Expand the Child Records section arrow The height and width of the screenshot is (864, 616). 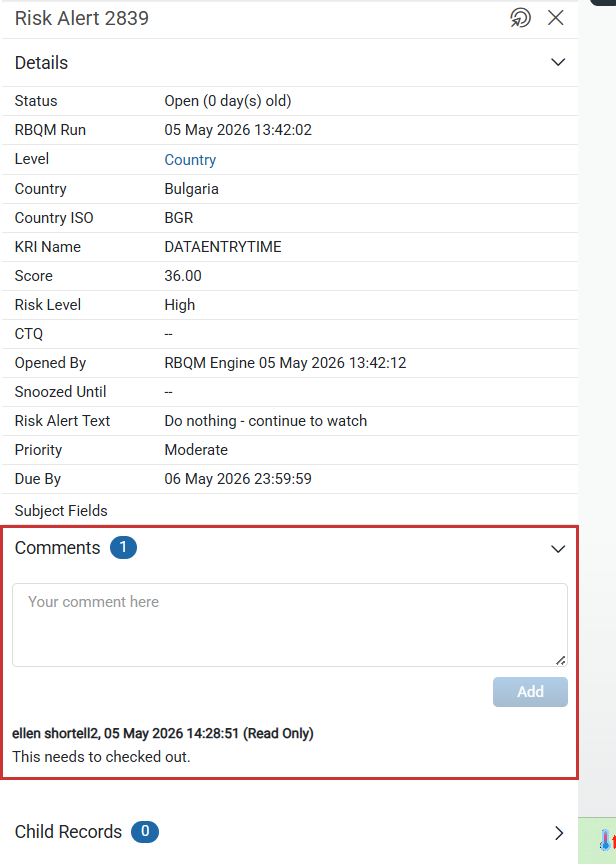click(x=559, y=833)
